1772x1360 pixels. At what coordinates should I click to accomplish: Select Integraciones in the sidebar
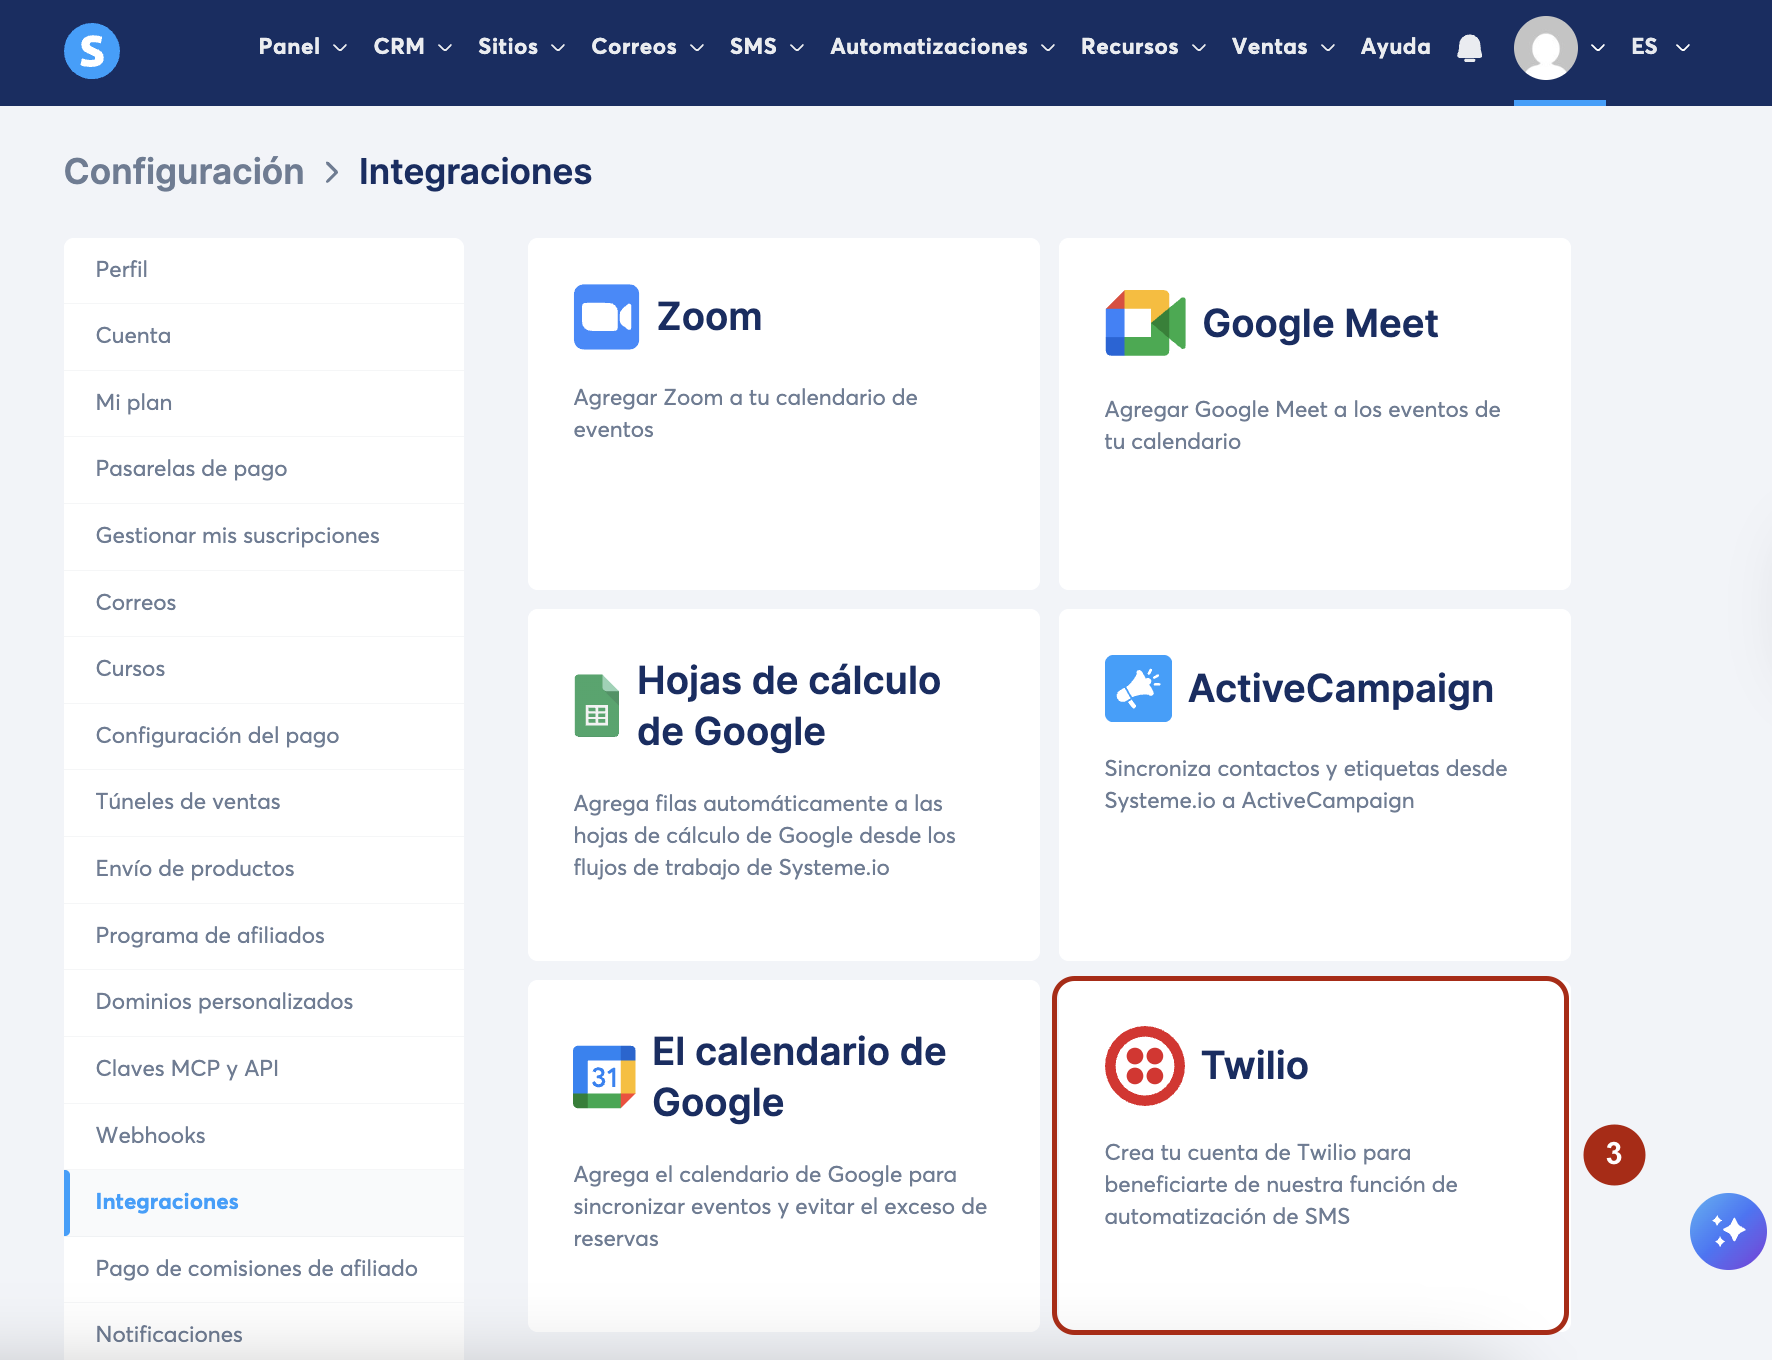point(264,1202)
